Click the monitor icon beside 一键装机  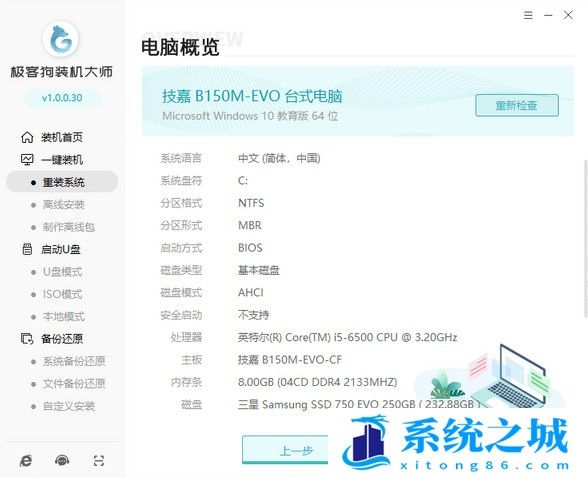coord(27,160)
